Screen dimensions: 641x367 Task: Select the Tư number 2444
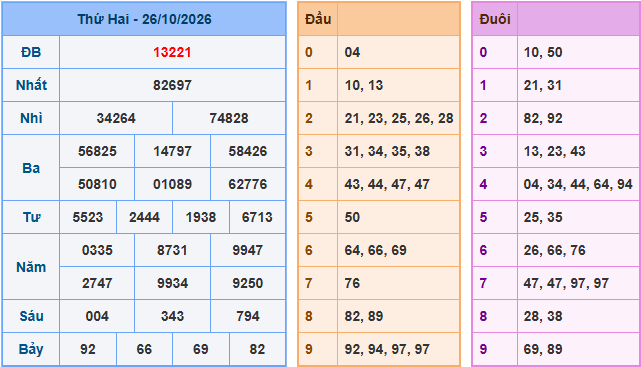tap(144, 217)
